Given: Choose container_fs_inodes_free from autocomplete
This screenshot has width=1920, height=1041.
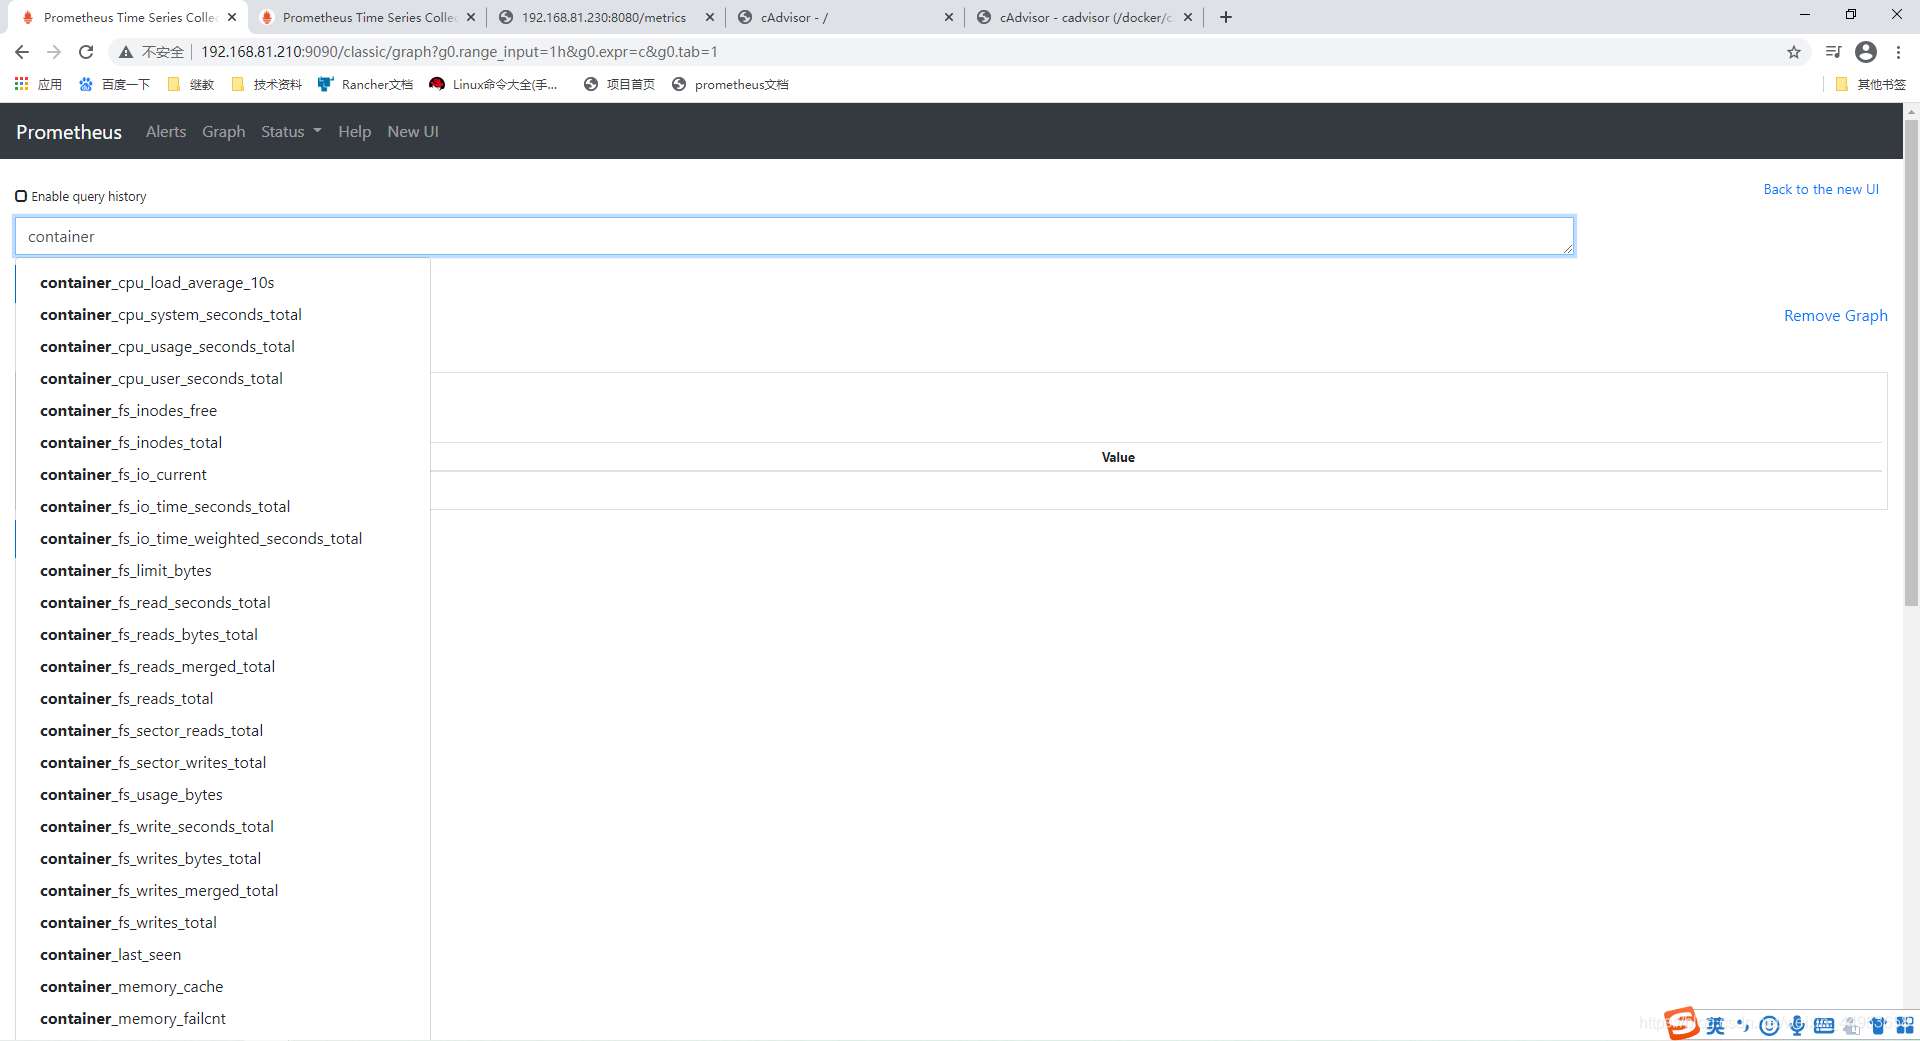Looking at the screenshot, I should click(x=223, y=410).
